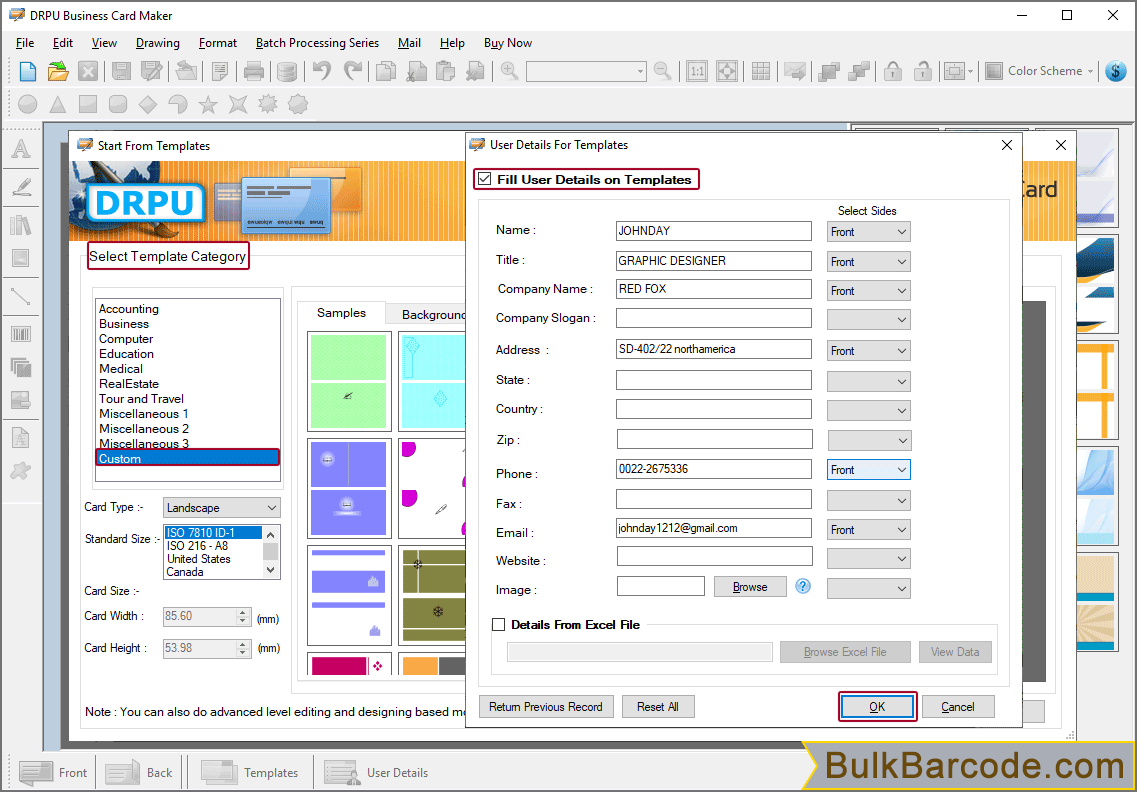This screenshot has width=1137, height=792.
Task: Click the Reset All button
Action: point(658,706)
